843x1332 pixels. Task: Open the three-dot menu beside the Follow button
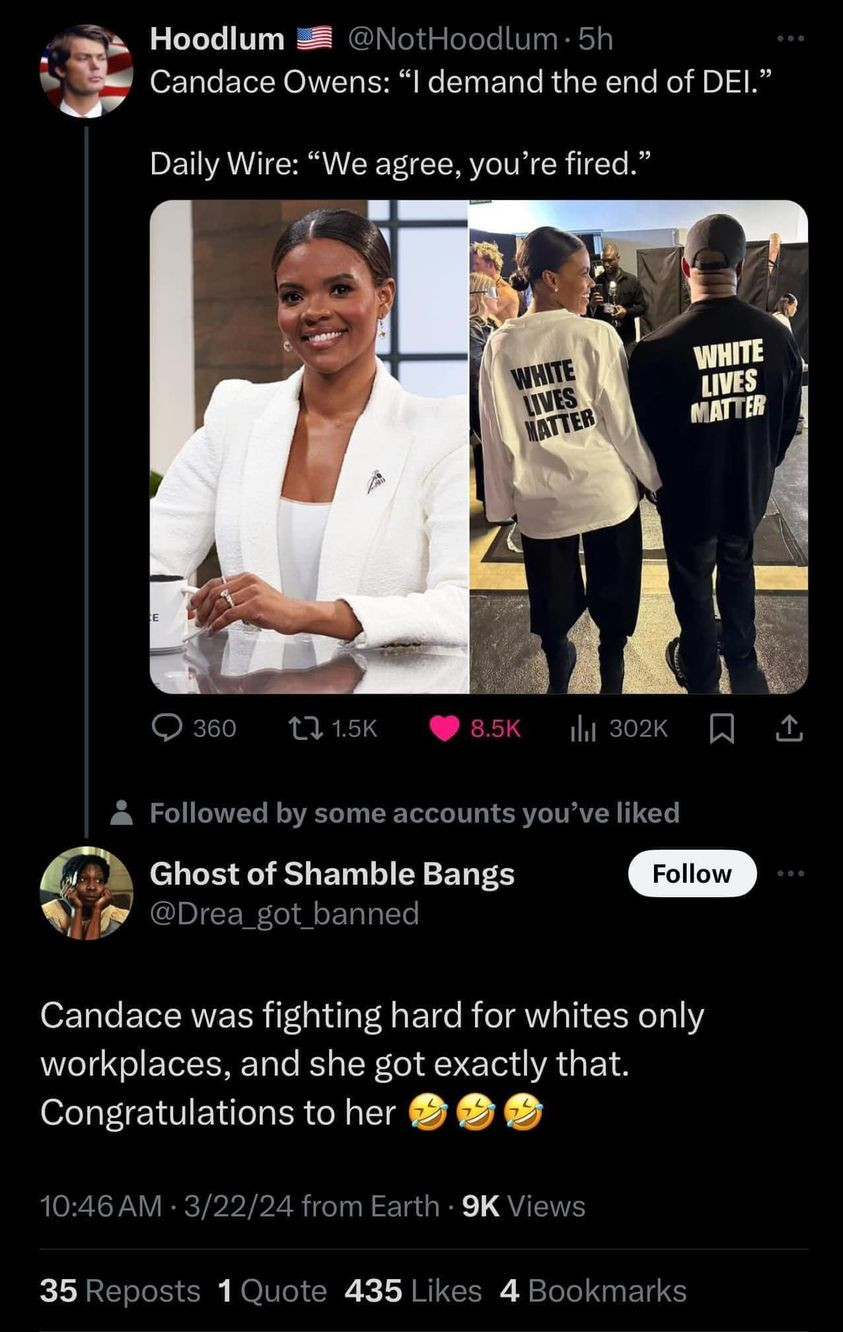790,873
